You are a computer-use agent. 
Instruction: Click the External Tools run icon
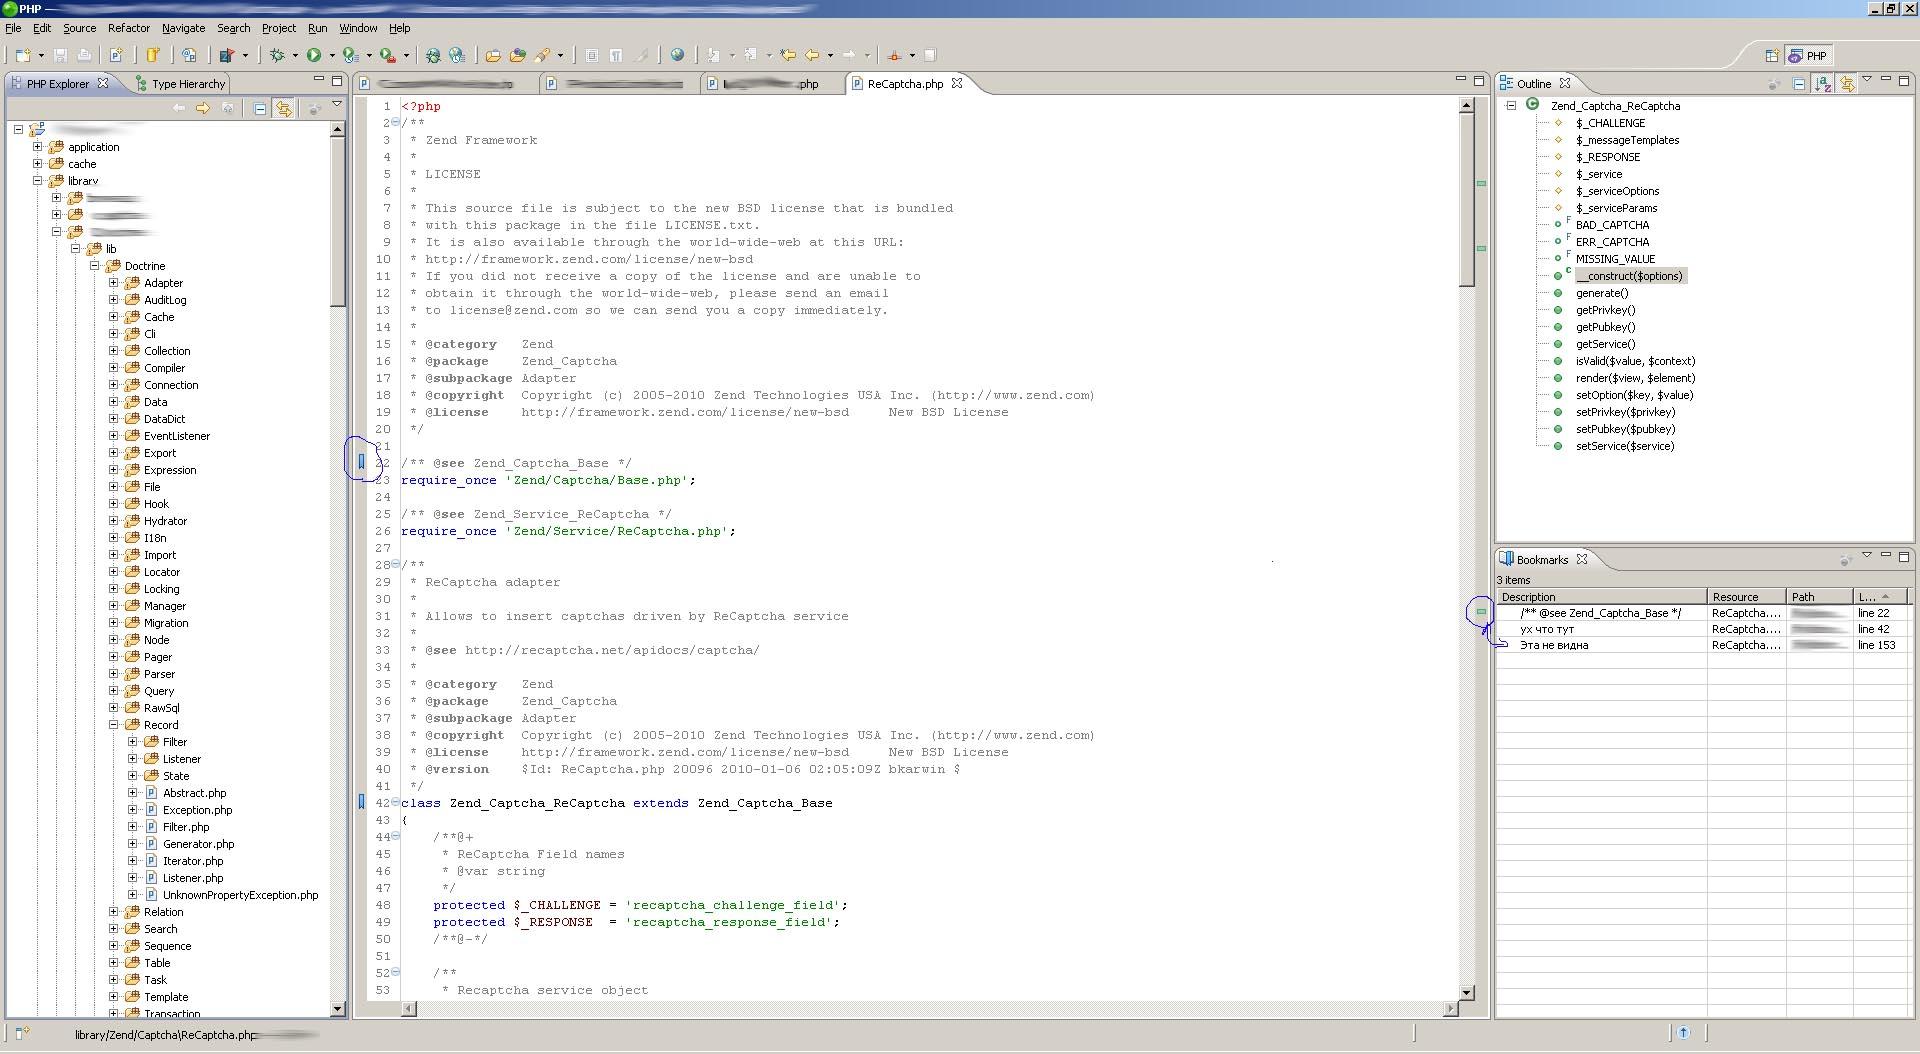(388, 56)
